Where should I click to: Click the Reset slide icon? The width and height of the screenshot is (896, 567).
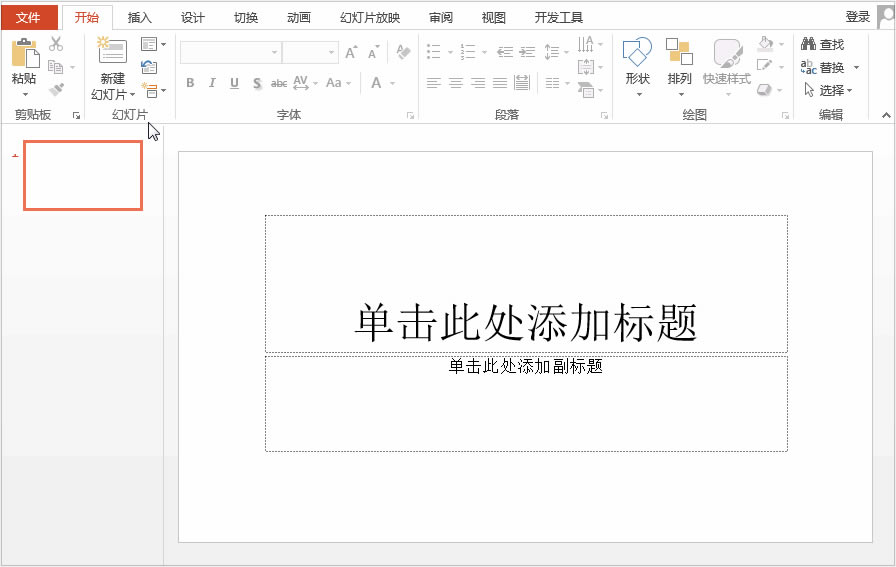(149, 67)
